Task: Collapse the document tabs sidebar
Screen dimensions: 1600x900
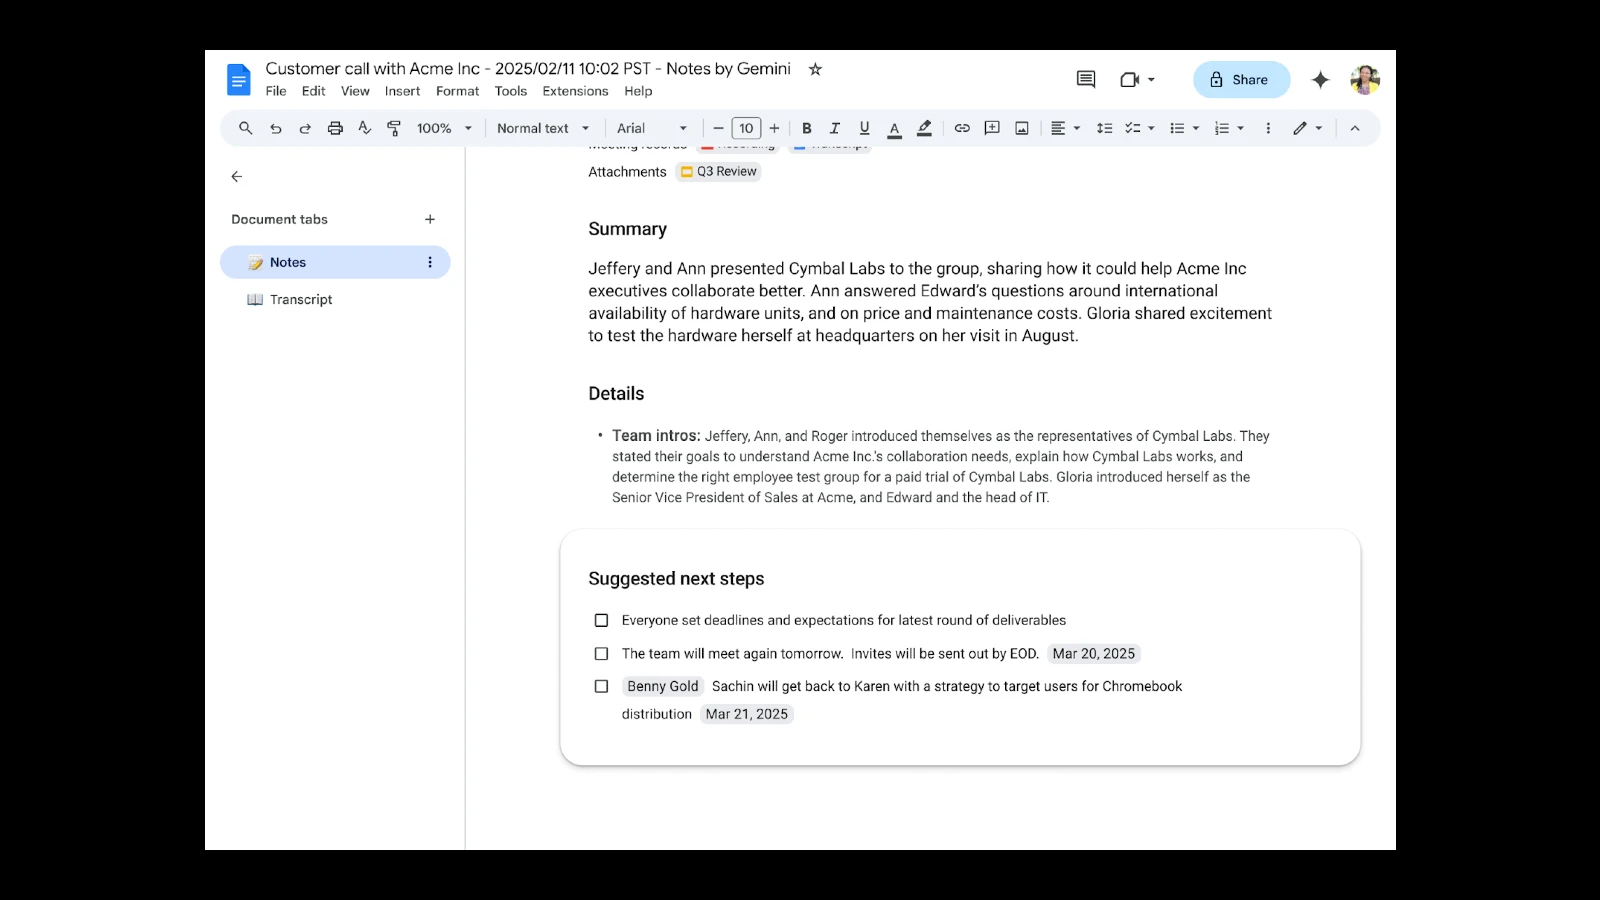Action: tap(237, 176)
